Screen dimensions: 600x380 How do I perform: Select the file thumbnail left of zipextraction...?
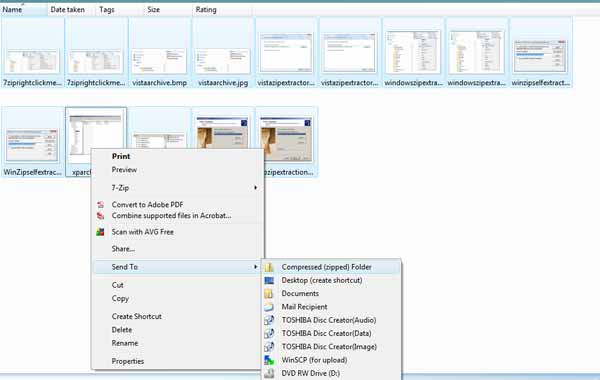(x=223, y=132)
